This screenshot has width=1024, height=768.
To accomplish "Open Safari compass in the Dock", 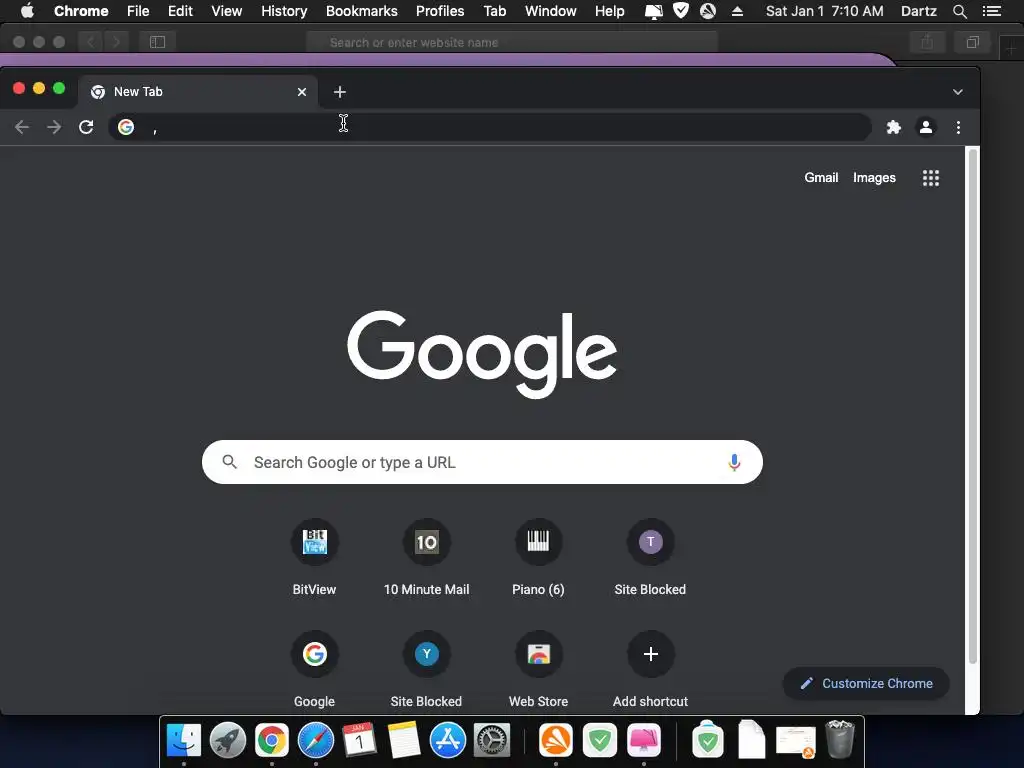I will tap(315, 741).
